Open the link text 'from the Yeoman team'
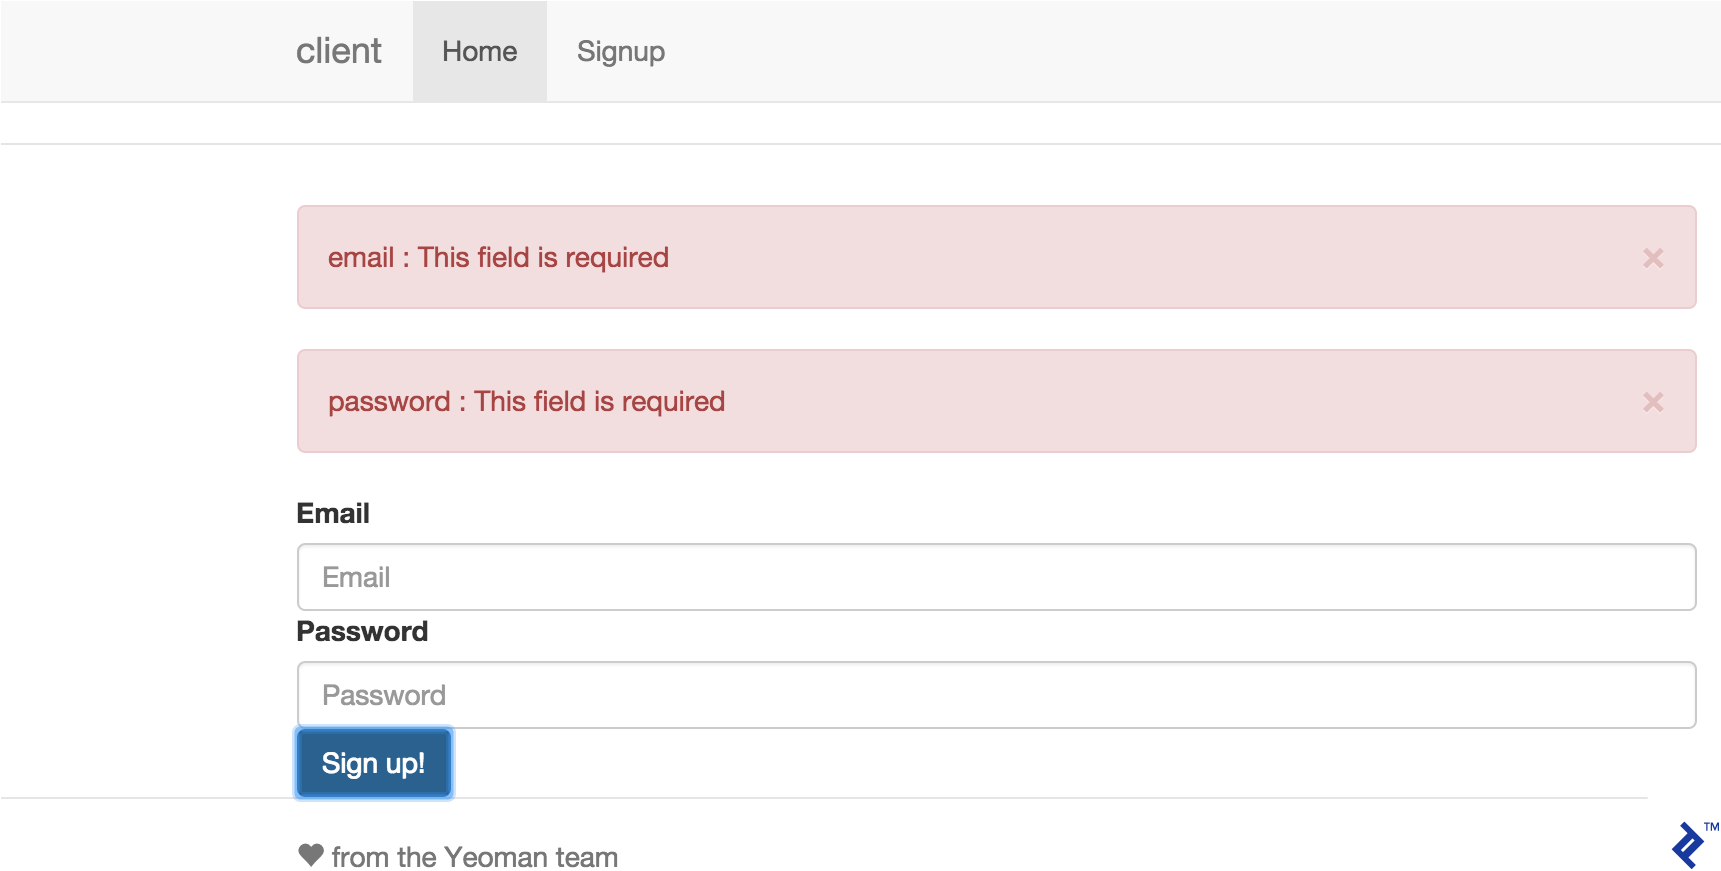The width and height of the screenshot is (1721, 871). [475, 857]
